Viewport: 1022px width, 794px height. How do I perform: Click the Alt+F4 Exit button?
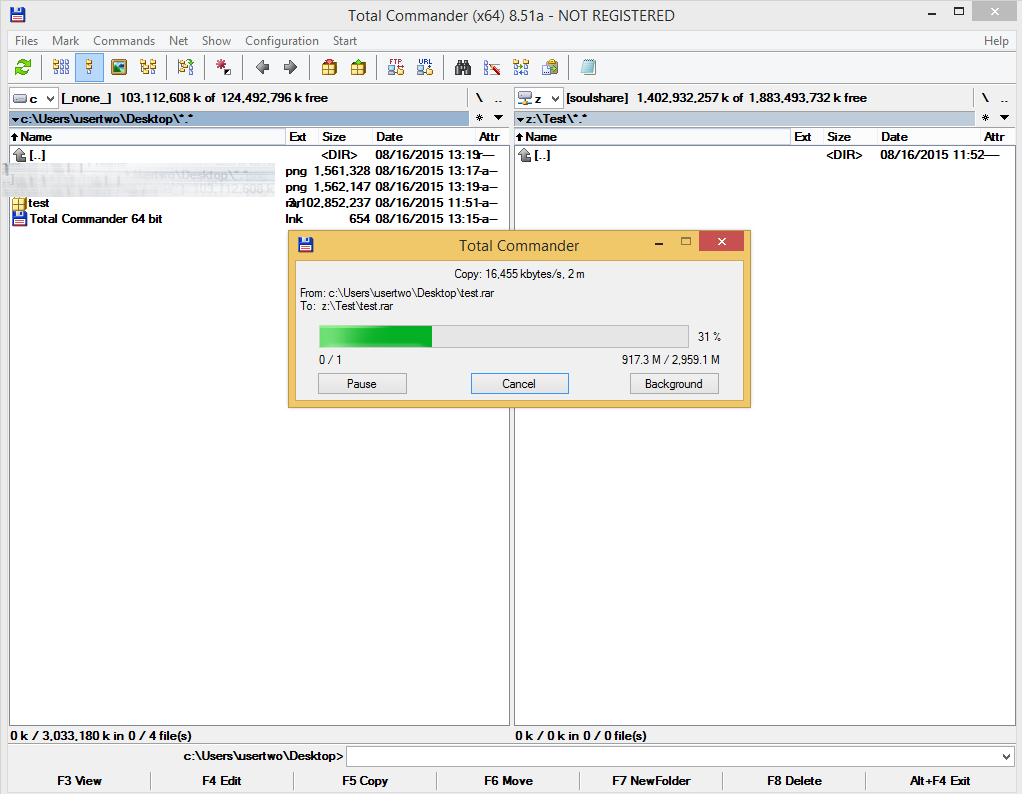click(940, 781)
